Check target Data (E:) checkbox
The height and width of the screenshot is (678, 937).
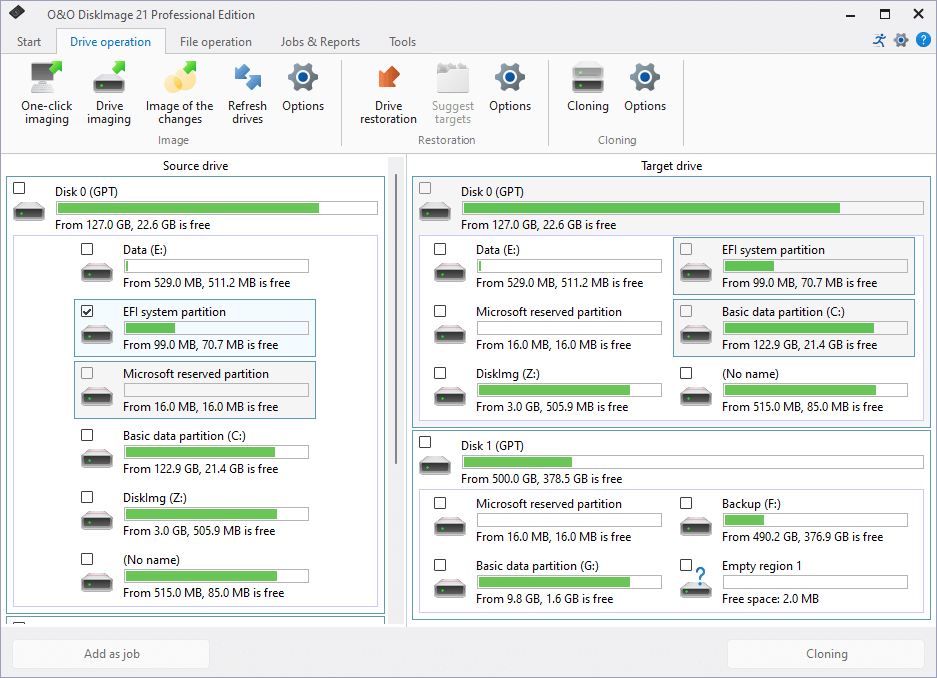[x=440, y=249]
